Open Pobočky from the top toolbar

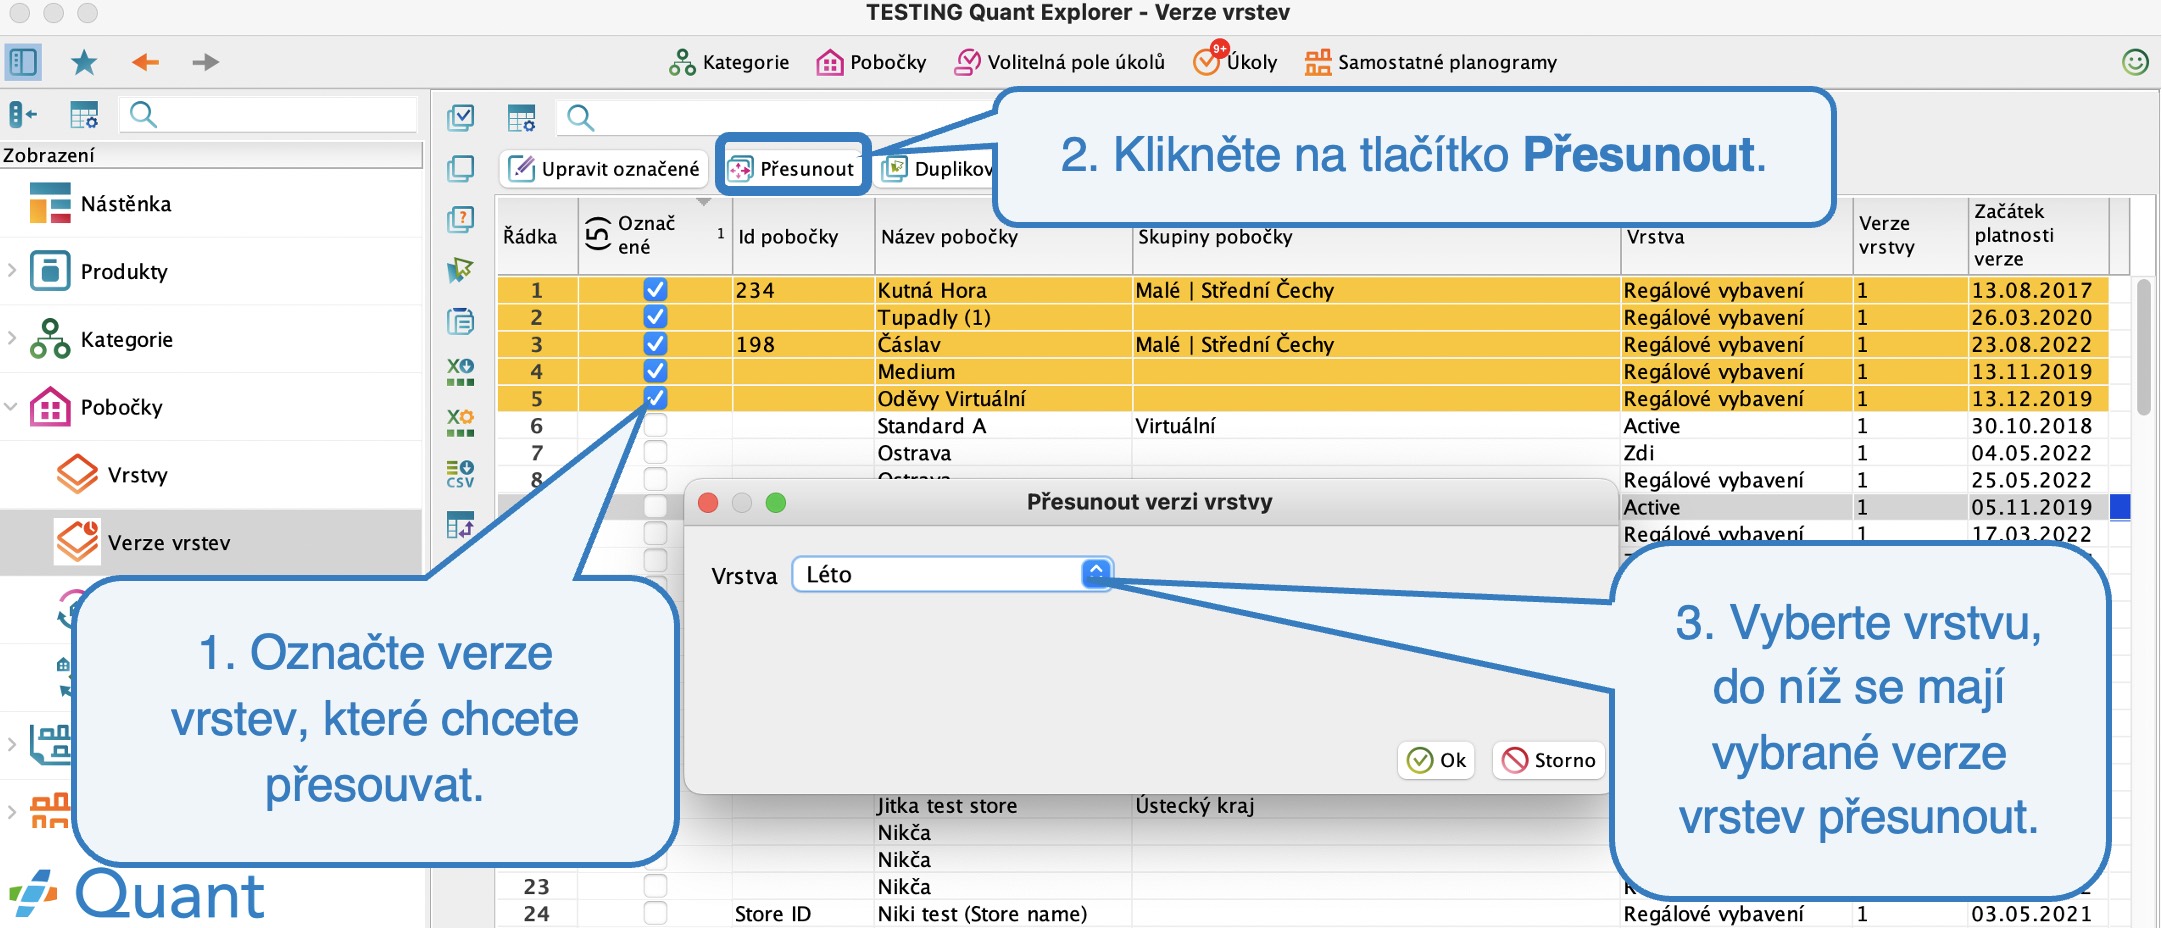pos(871,62)
